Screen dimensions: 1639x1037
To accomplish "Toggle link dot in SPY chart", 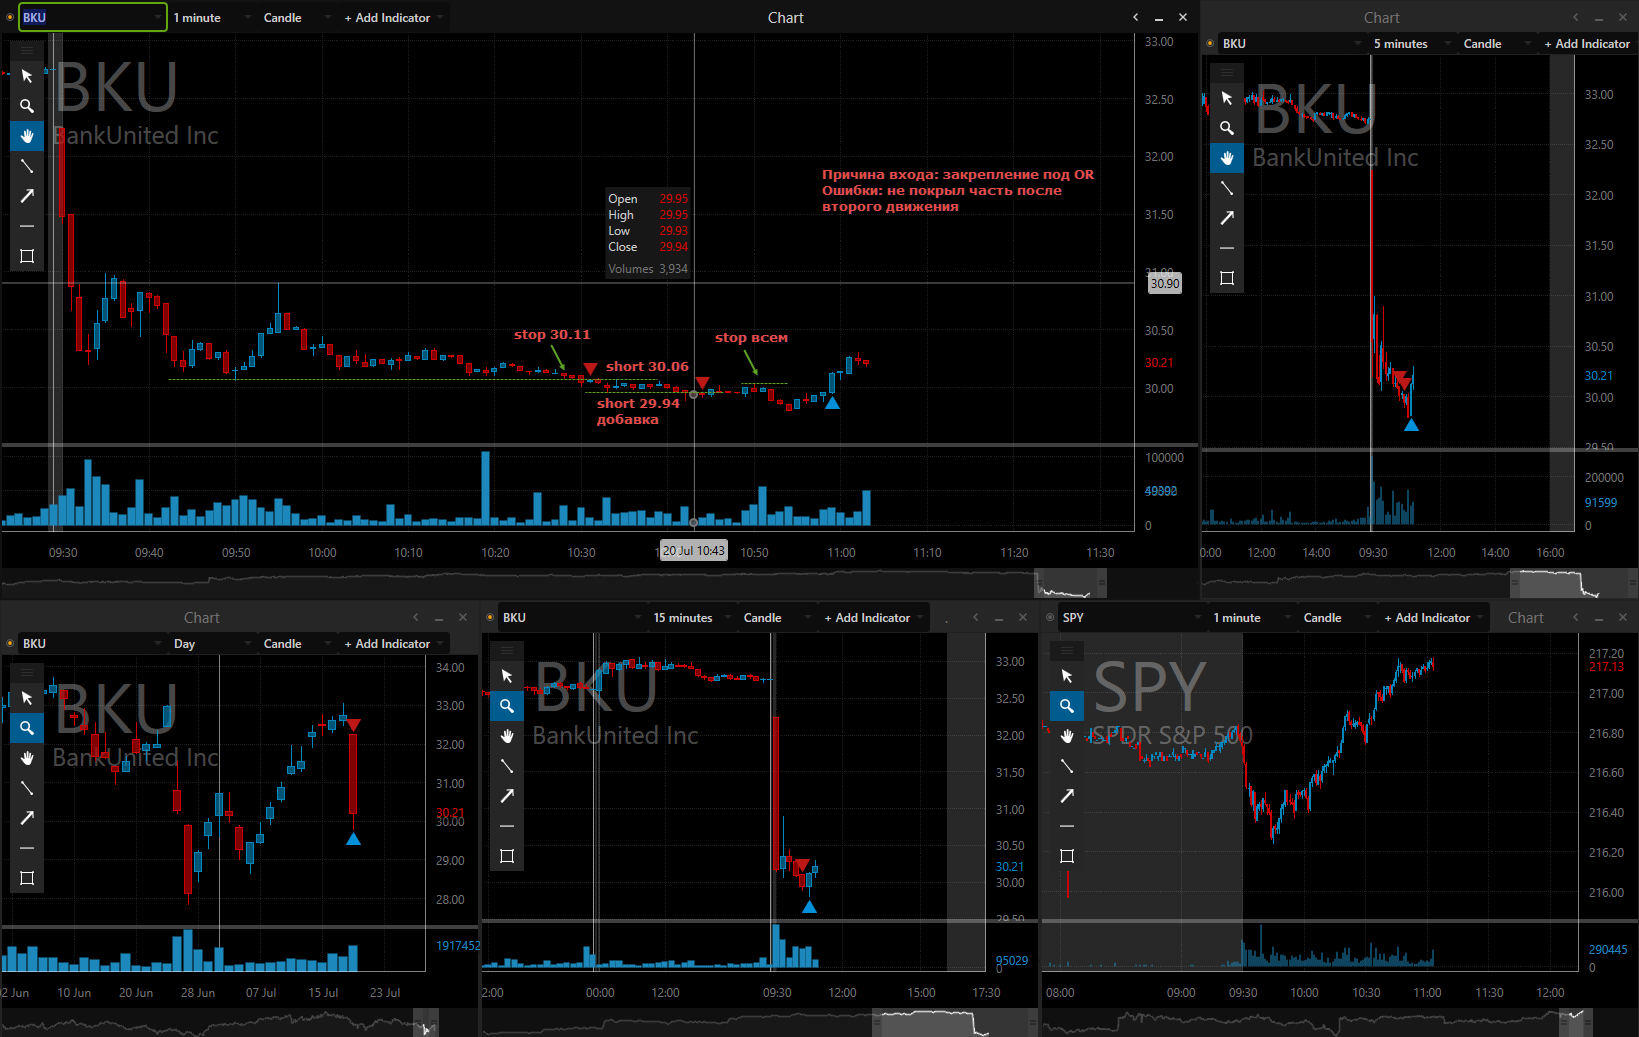I will click(x=1050, y=618).
